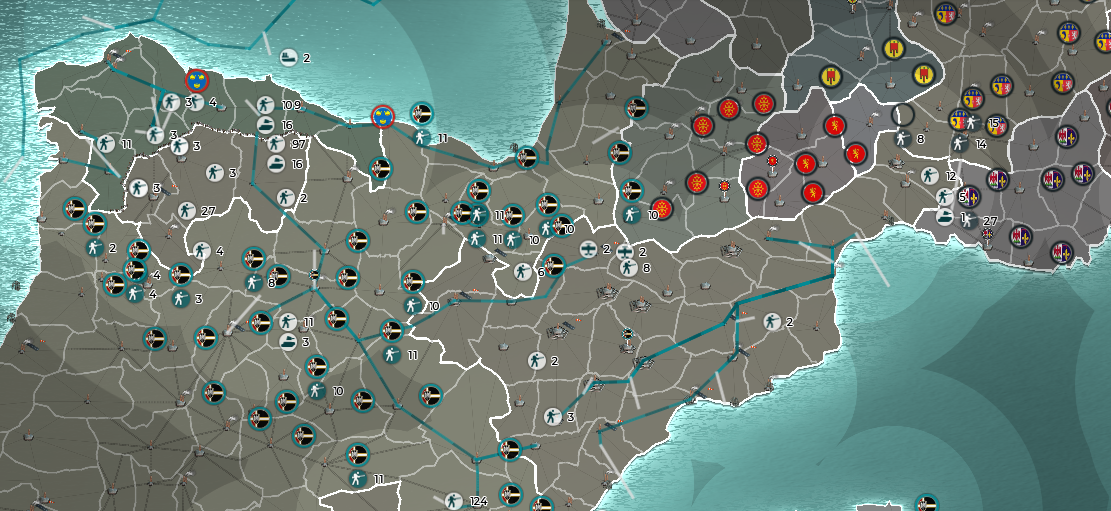Select the aircraft wing directly above infantry 8
Screen dimensions: 1111x511
[624, 252]
